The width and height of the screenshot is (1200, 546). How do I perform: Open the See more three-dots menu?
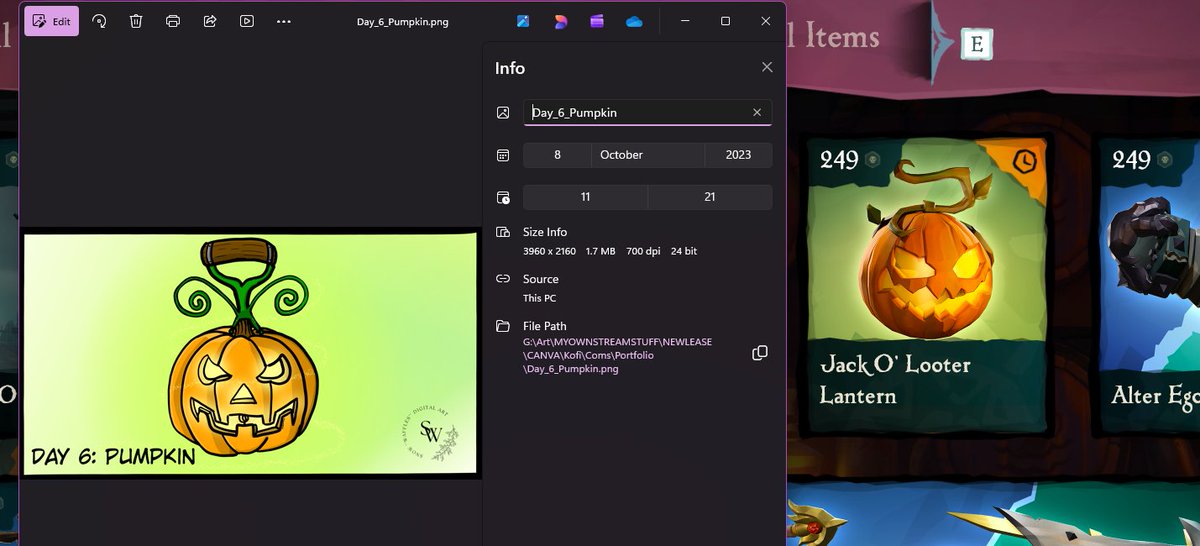[284, 21]
